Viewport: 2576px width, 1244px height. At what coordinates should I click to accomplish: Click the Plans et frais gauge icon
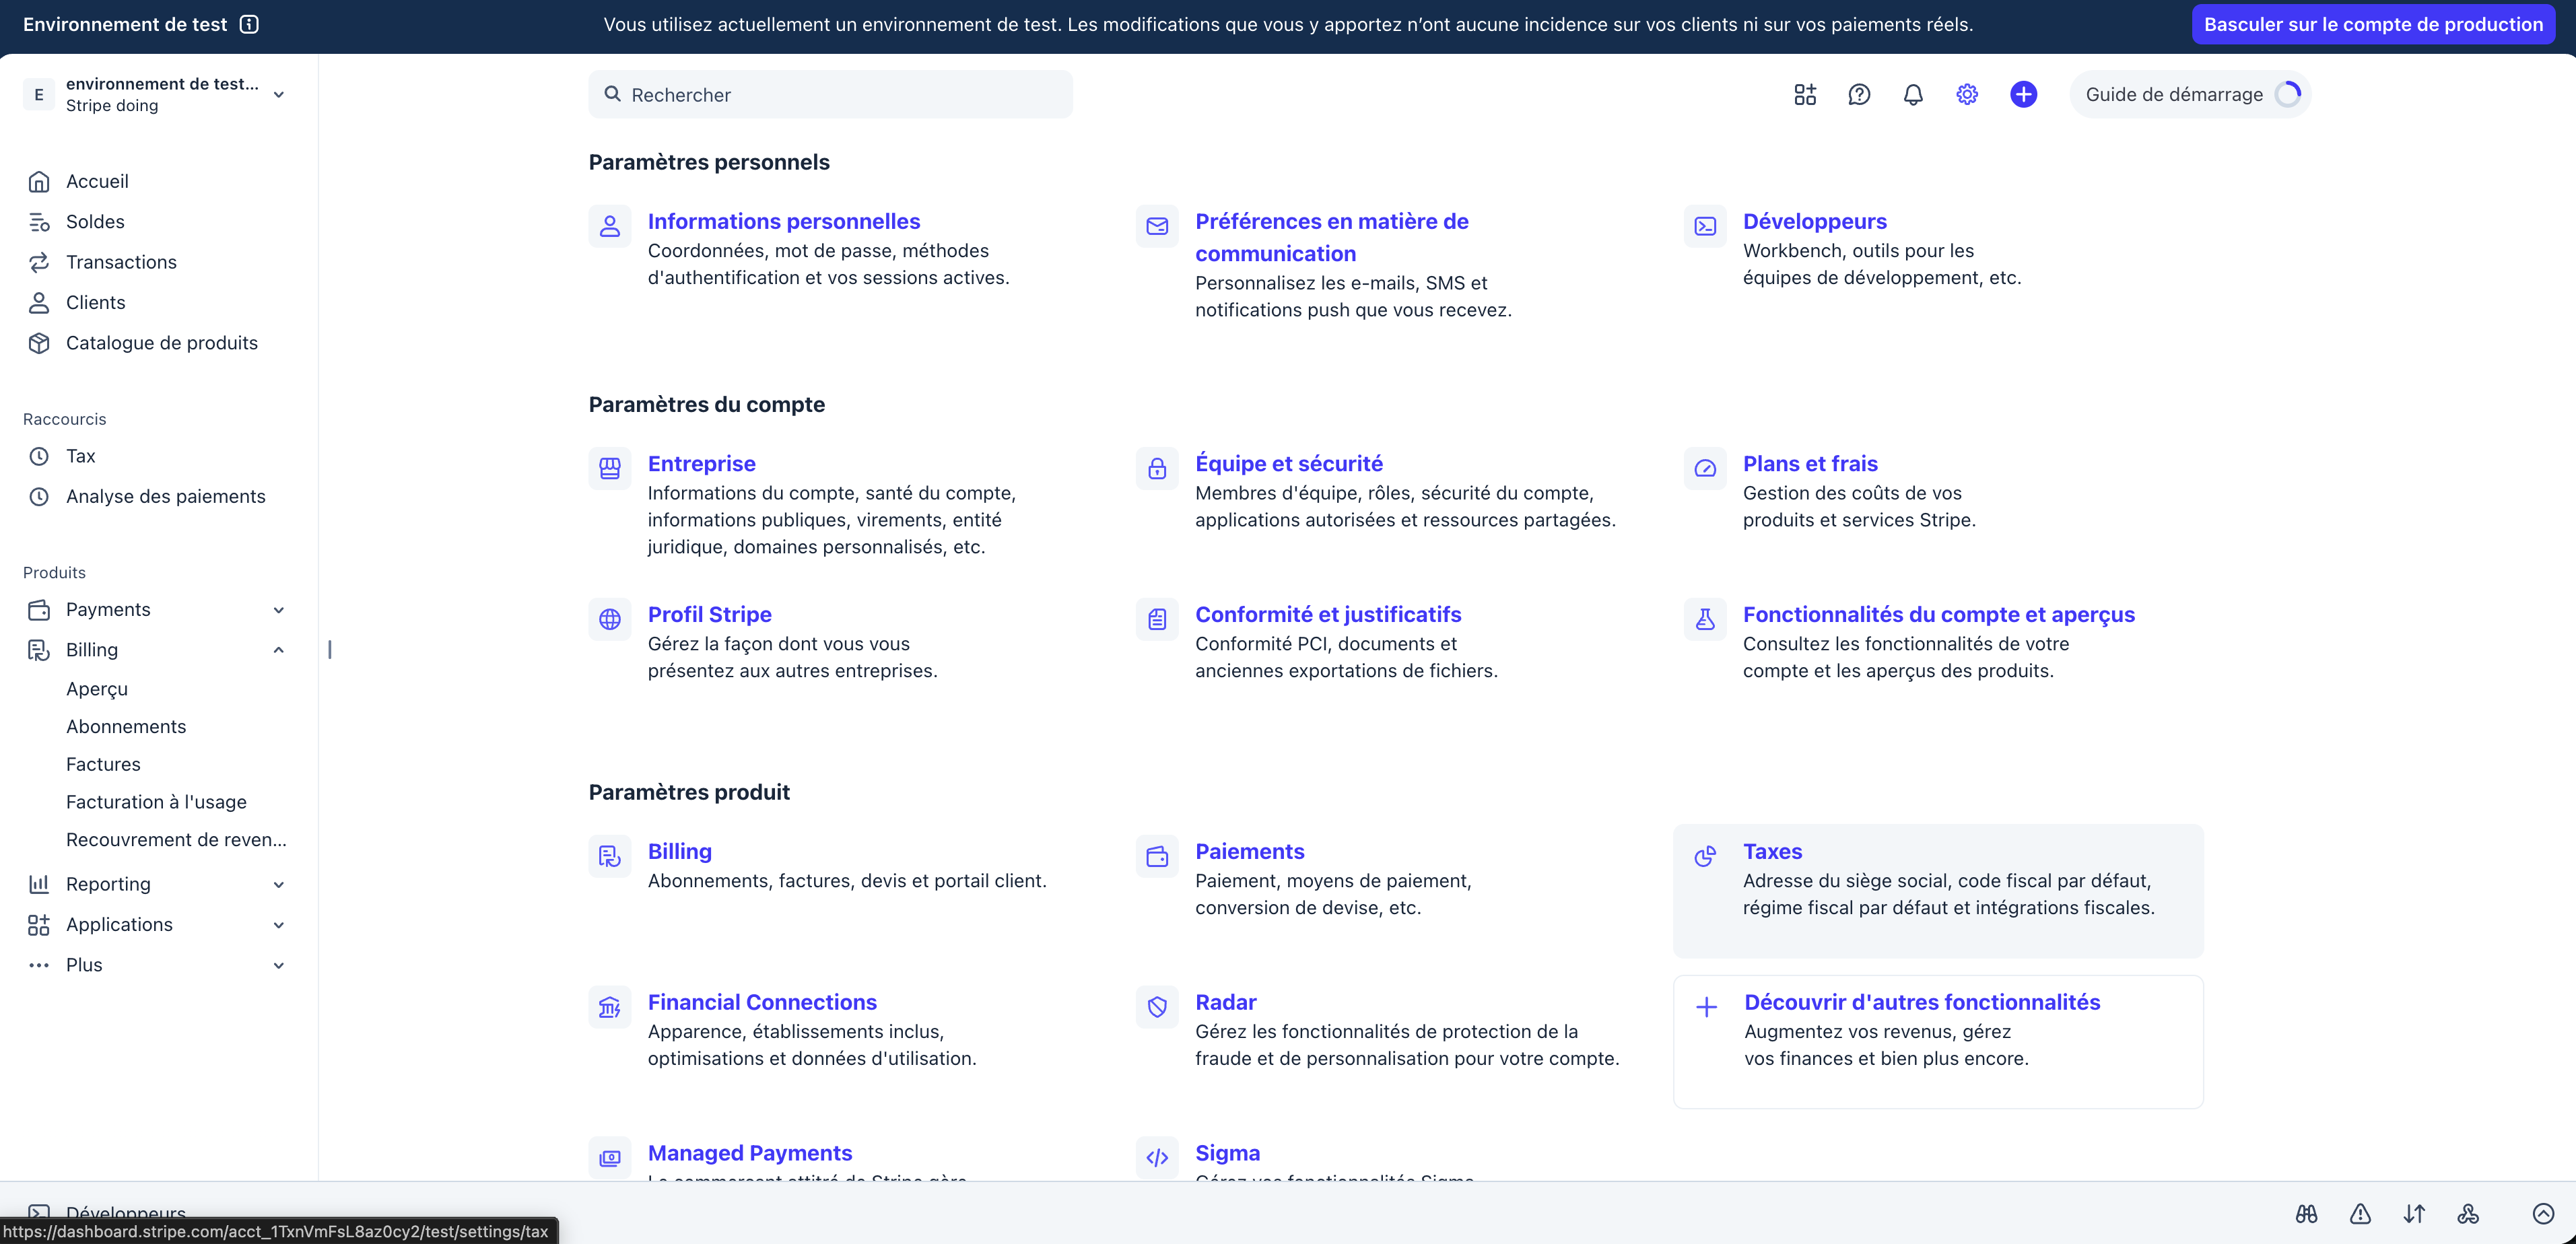click(x=1705, y=468)
